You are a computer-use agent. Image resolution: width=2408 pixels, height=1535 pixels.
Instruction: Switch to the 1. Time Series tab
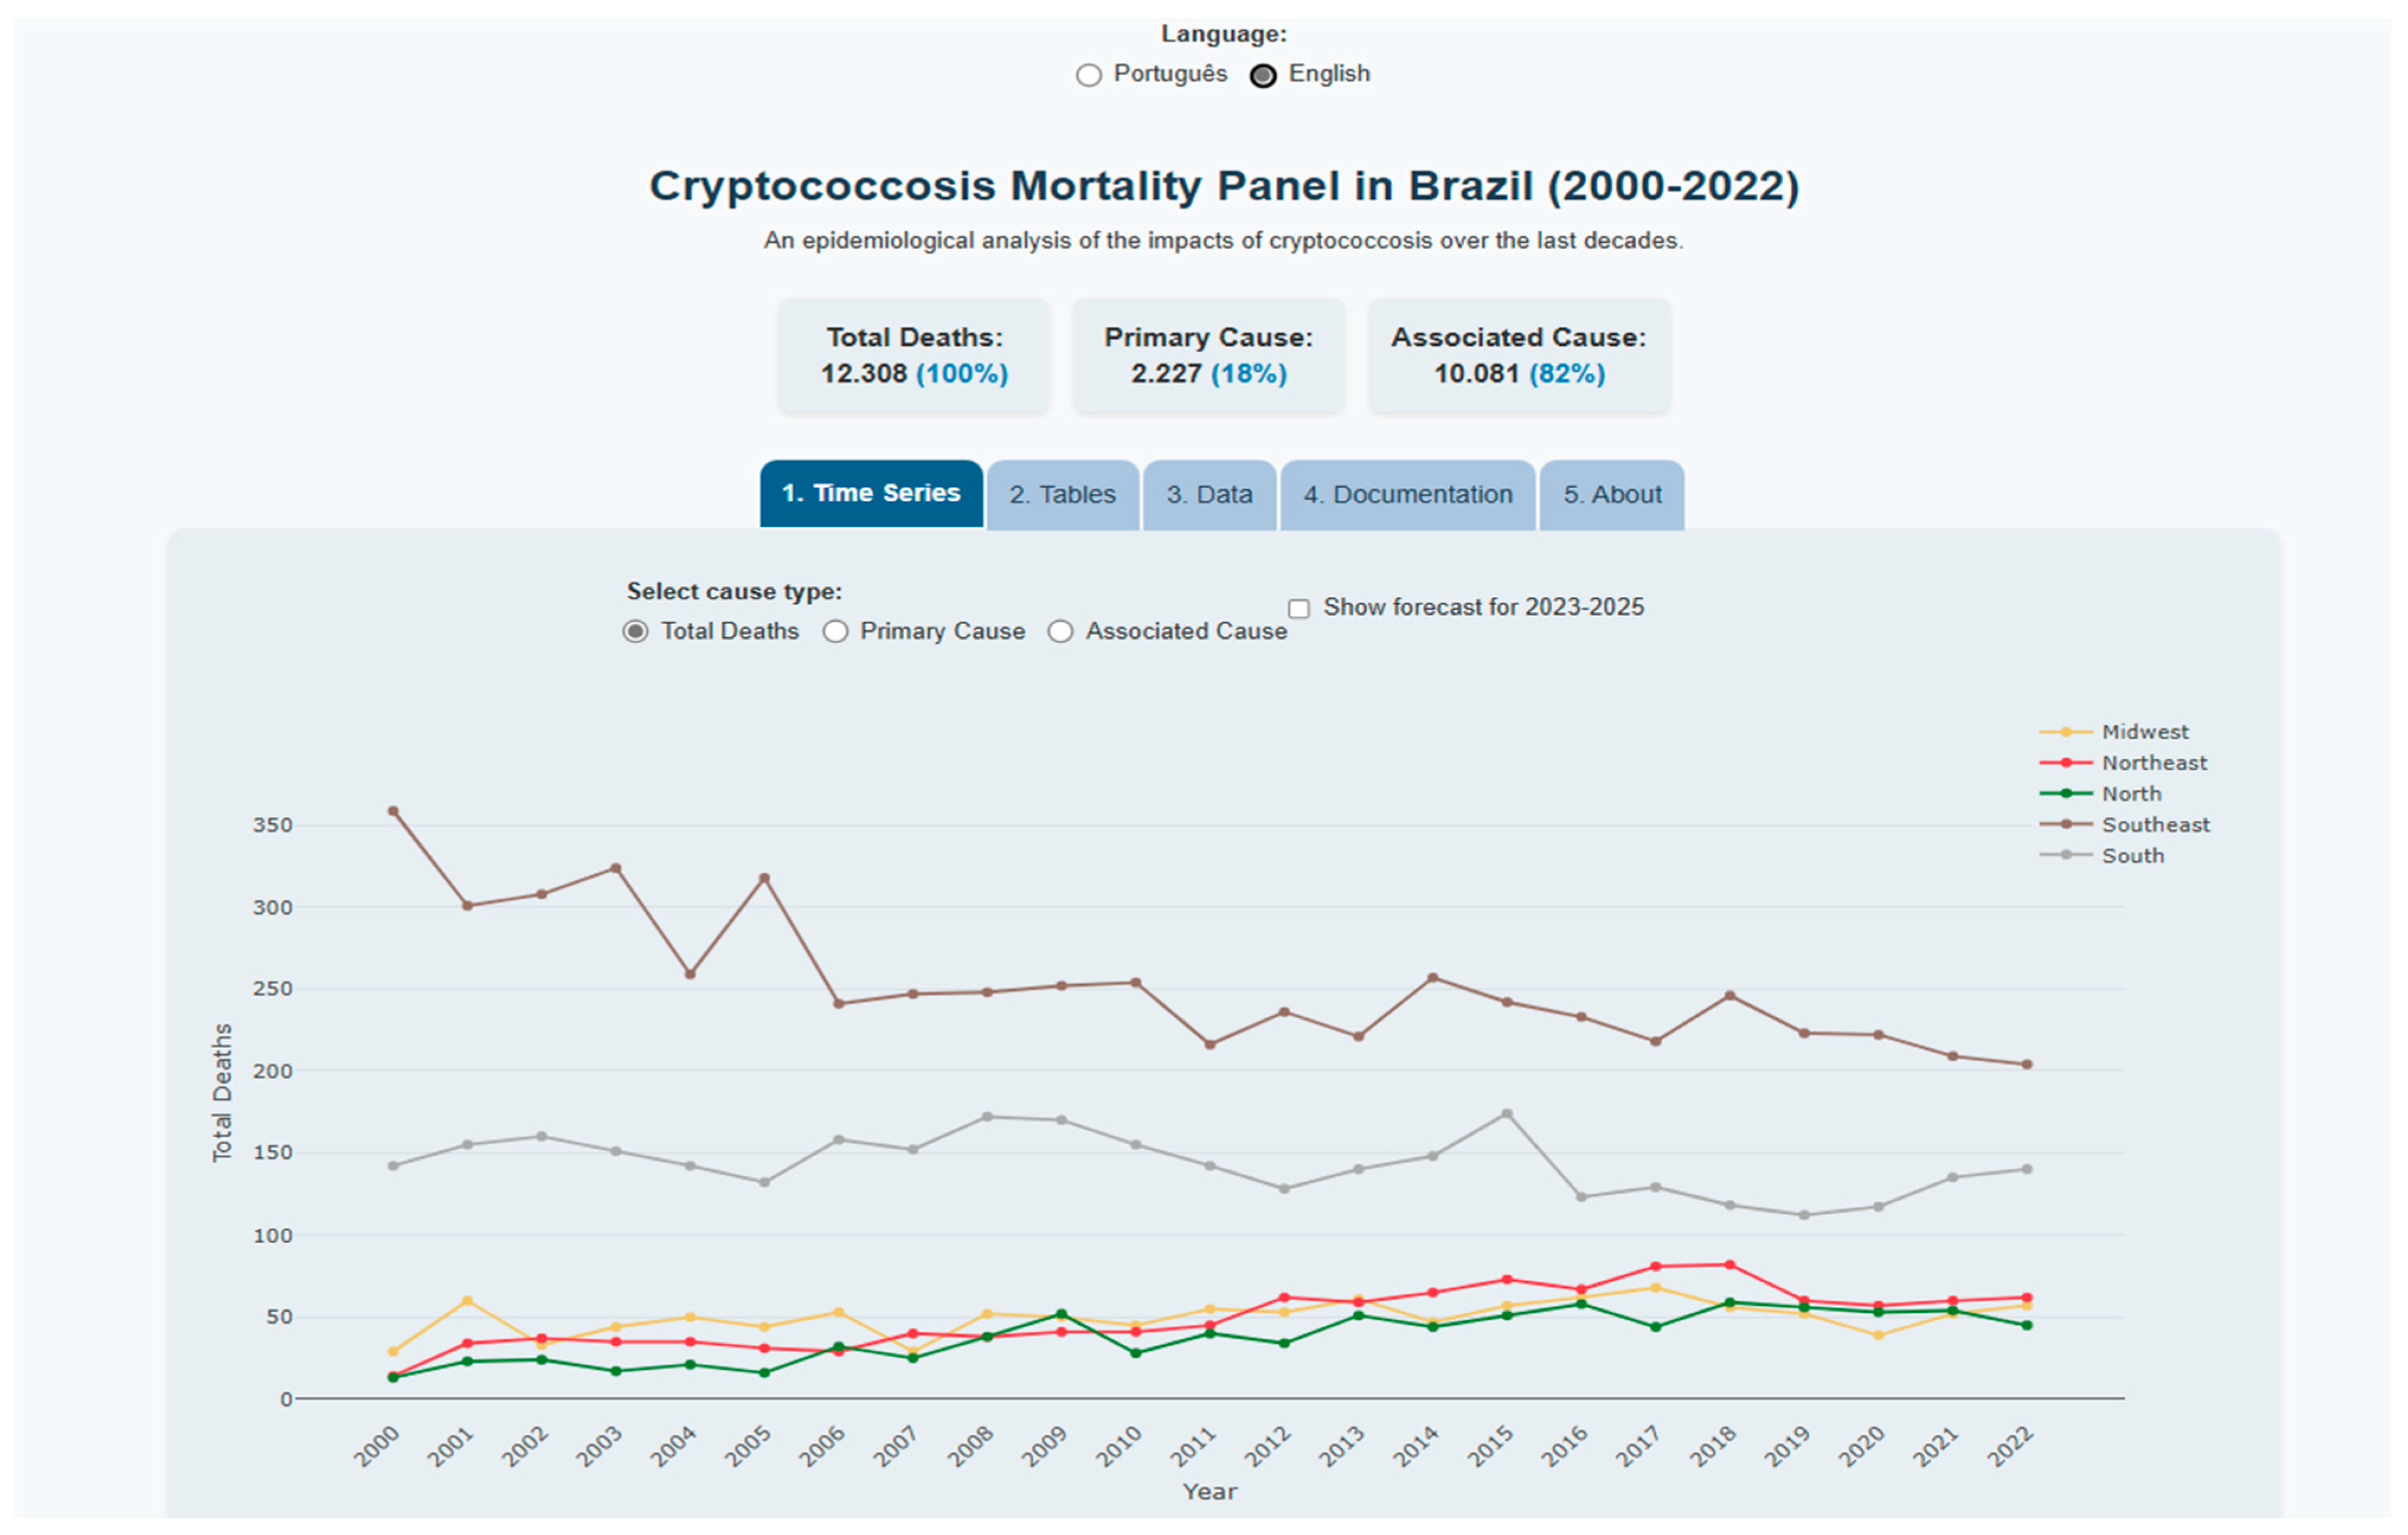pos(871,494)
